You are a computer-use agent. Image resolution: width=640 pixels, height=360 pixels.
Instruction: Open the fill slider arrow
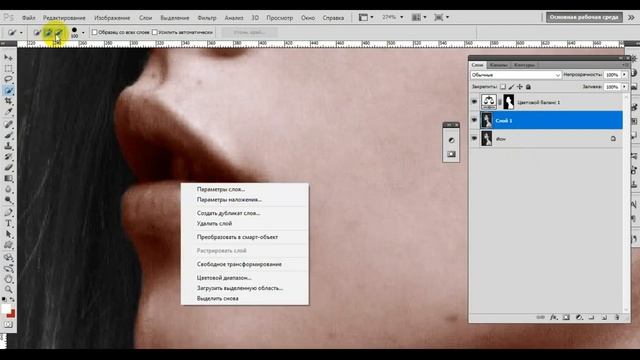point(624,87)
